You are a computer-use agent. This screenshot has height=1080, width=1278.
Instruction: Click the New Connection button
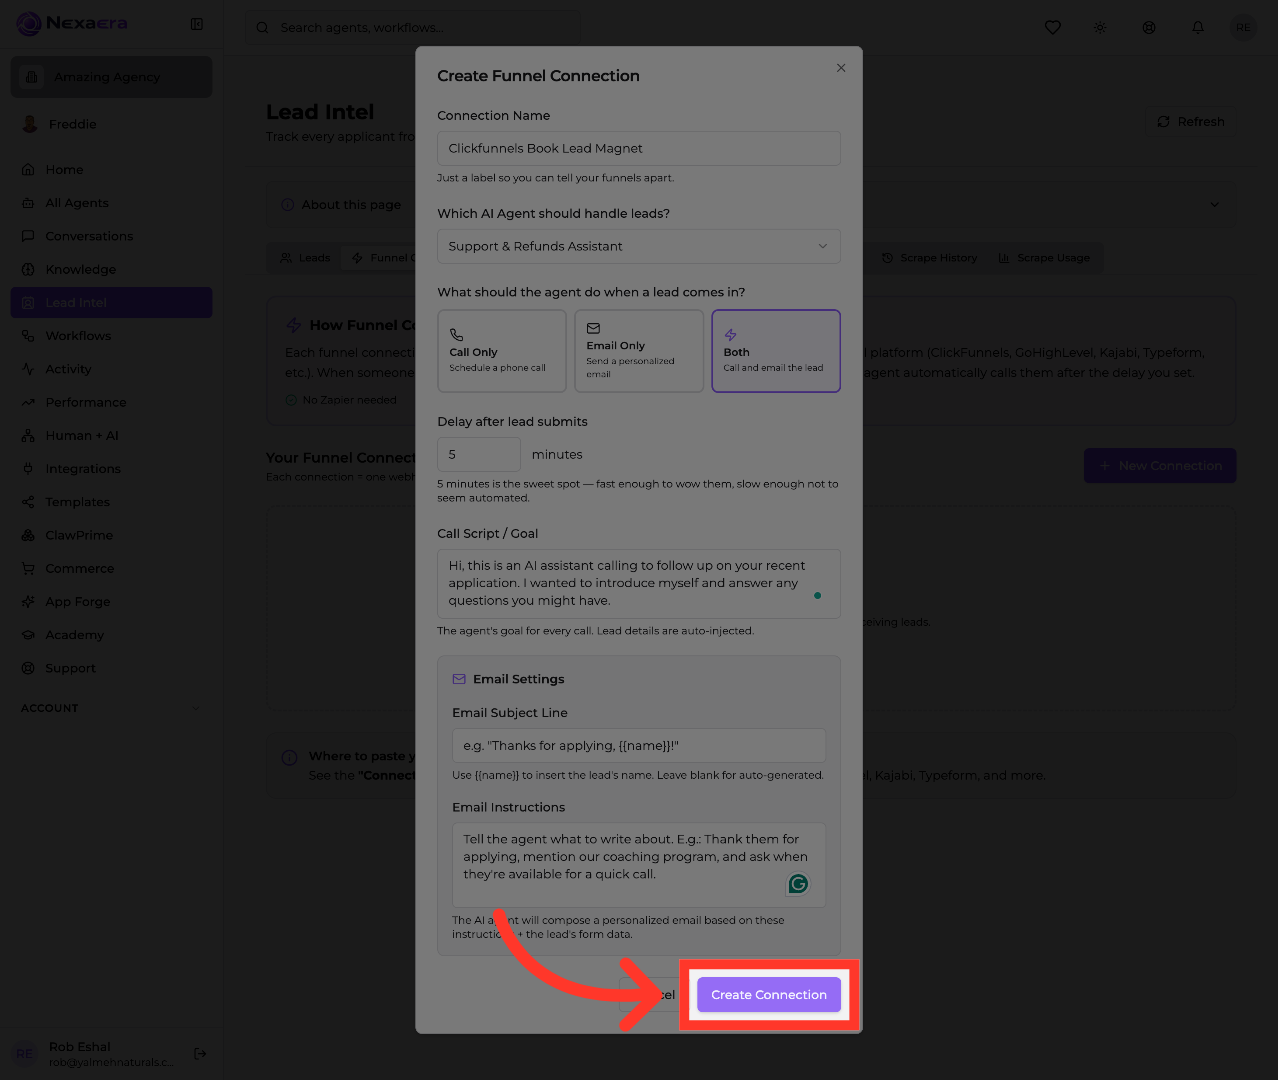(1160, 466)
